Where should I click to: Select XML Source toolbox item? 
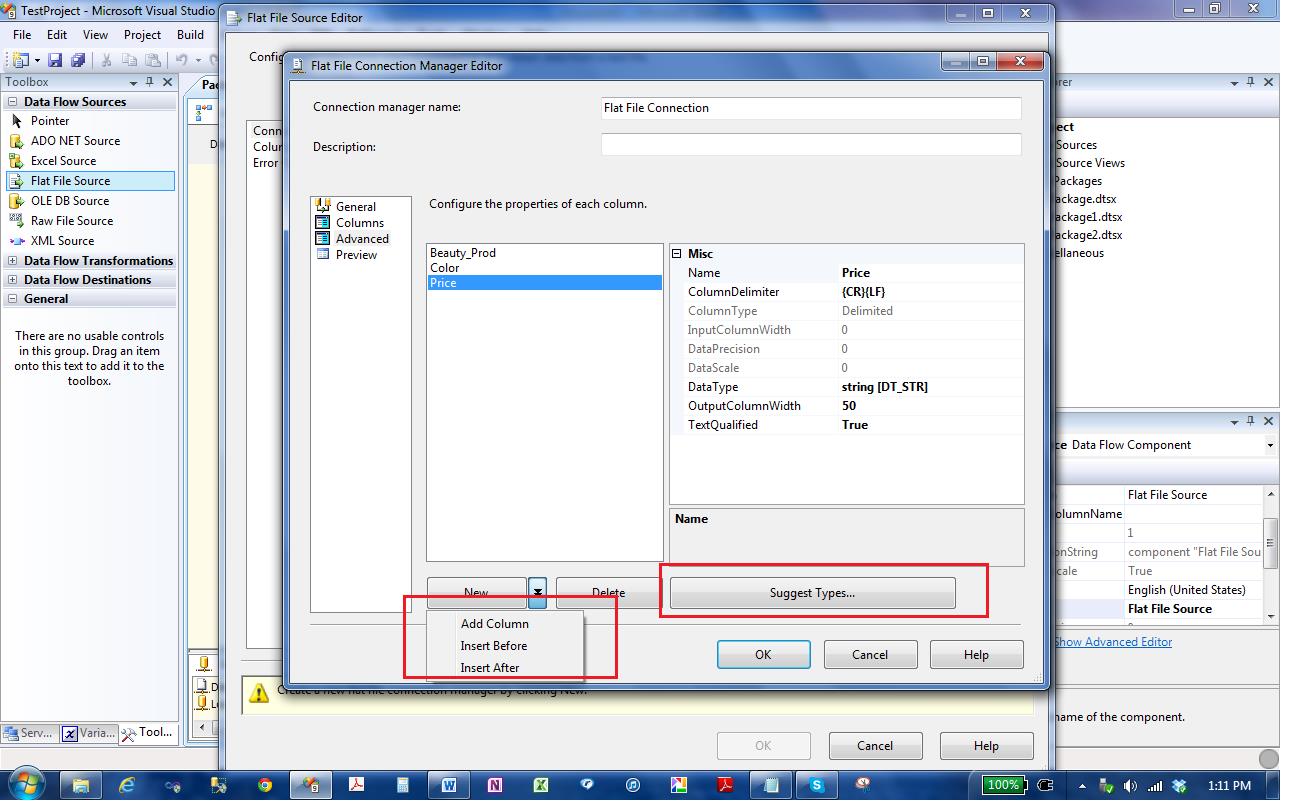(x=62, y=241)
